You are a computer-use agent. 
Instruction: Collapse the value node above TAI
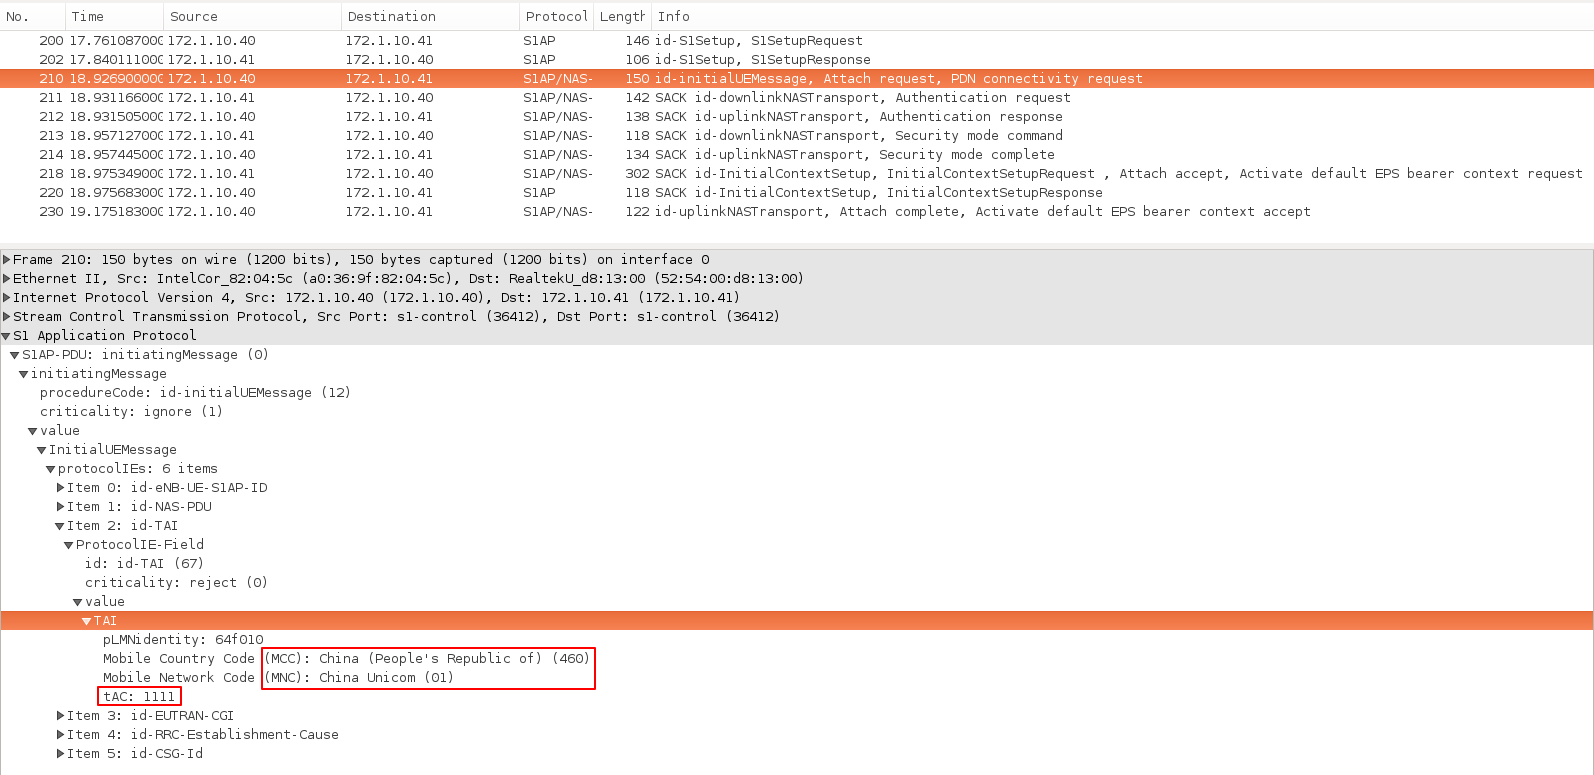78,602
